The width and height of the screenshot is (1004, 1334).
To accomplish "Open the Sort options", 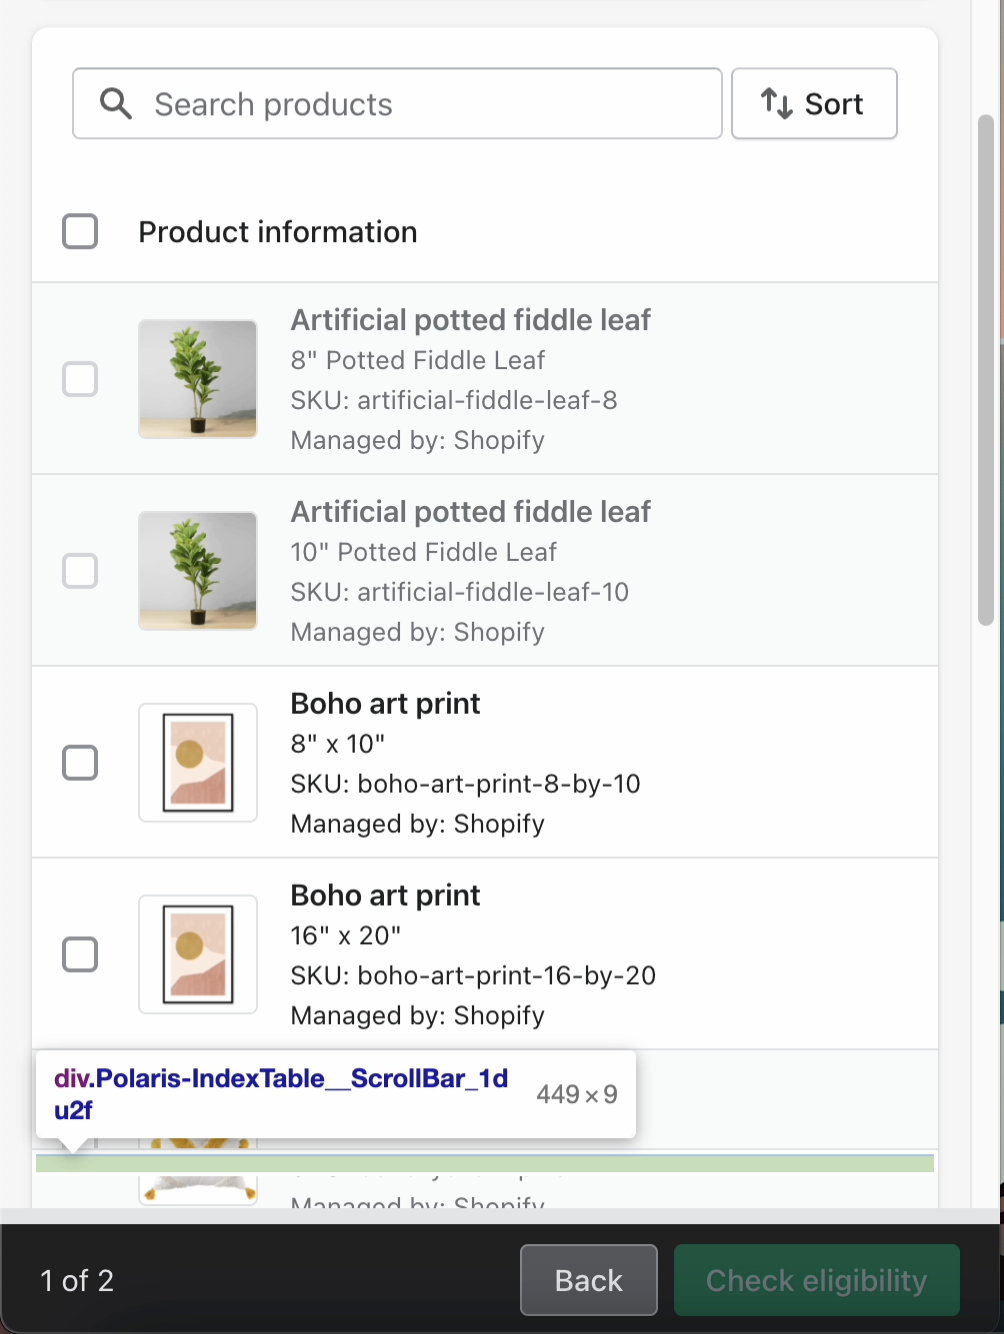I will 813,103.
